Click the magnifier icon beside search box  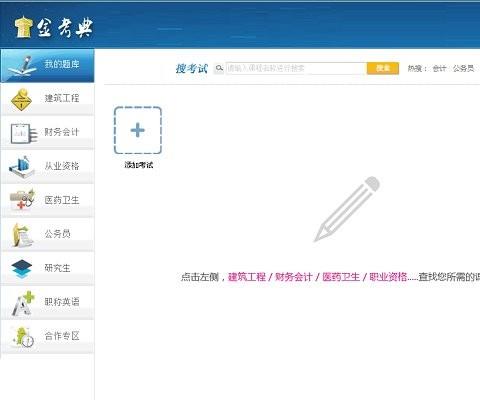click(219, 68)
